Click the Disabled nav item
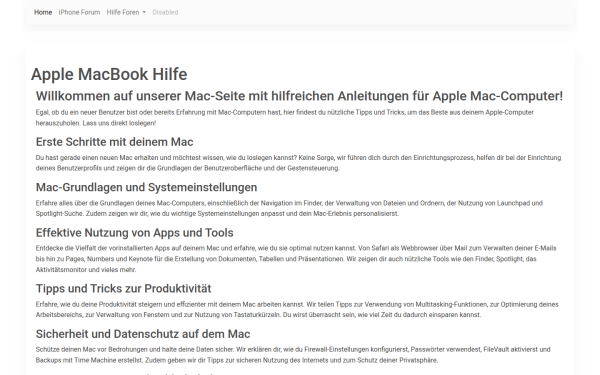600x375 pixels. [165, 12]
